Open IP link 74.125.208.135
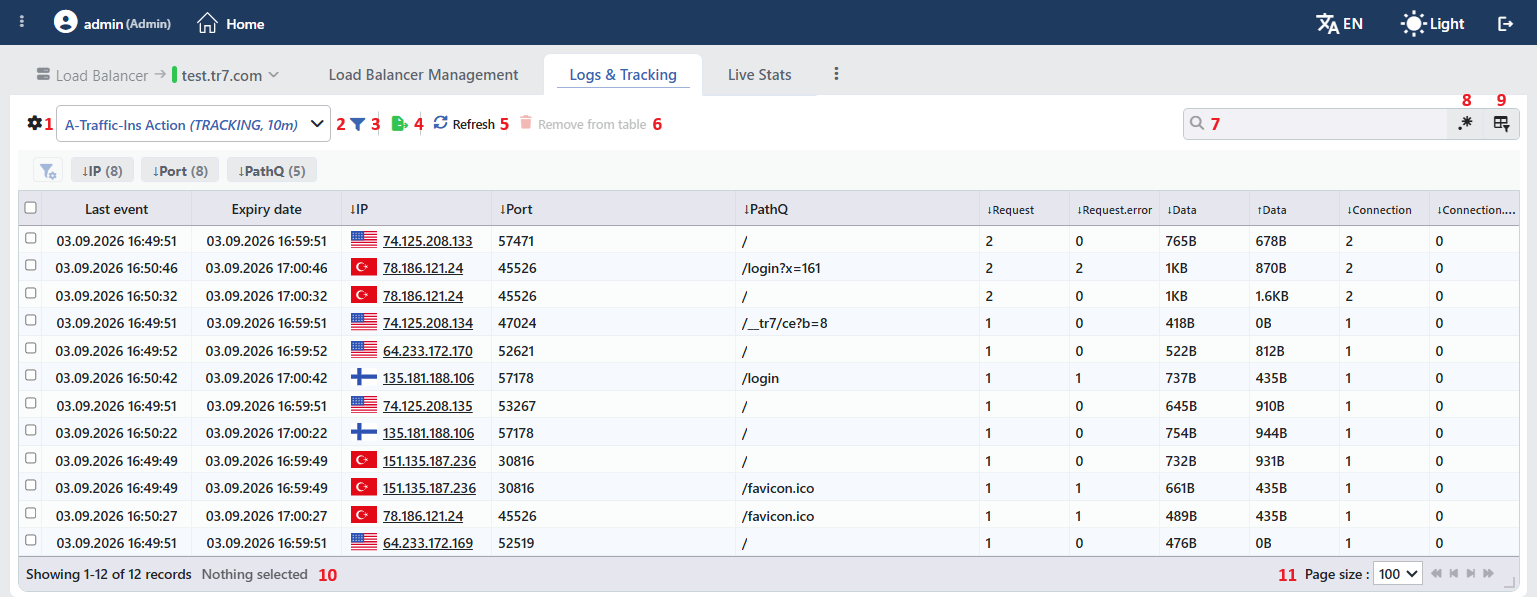1537x597 pixels. (x=428, y=406)
